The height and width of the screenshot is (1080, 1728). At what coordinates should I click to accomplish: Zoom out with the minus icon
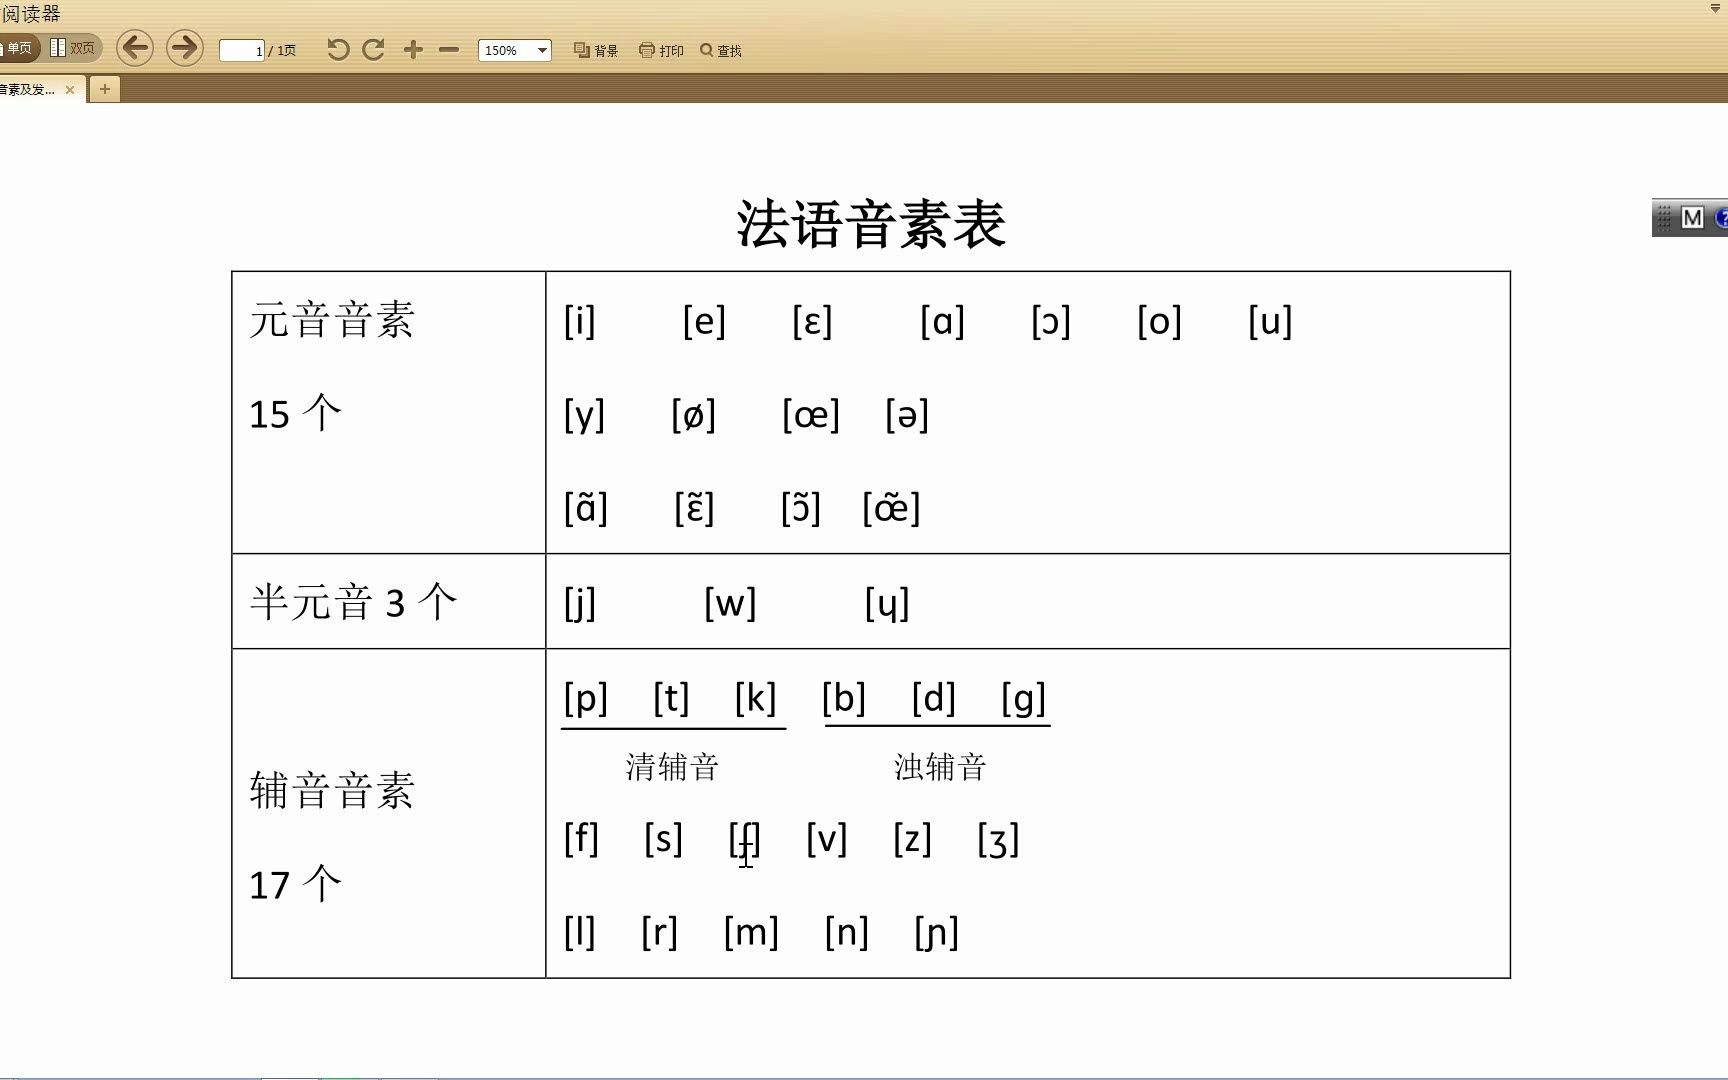(448, 48)
